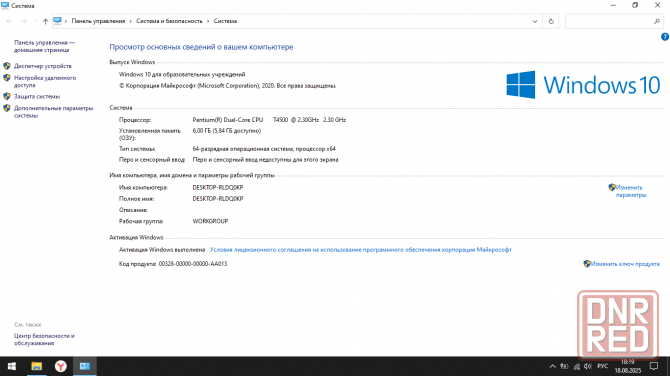This screenshot has height=376, width=670.
Task: Go back with the back arrow
Action: 9,21
